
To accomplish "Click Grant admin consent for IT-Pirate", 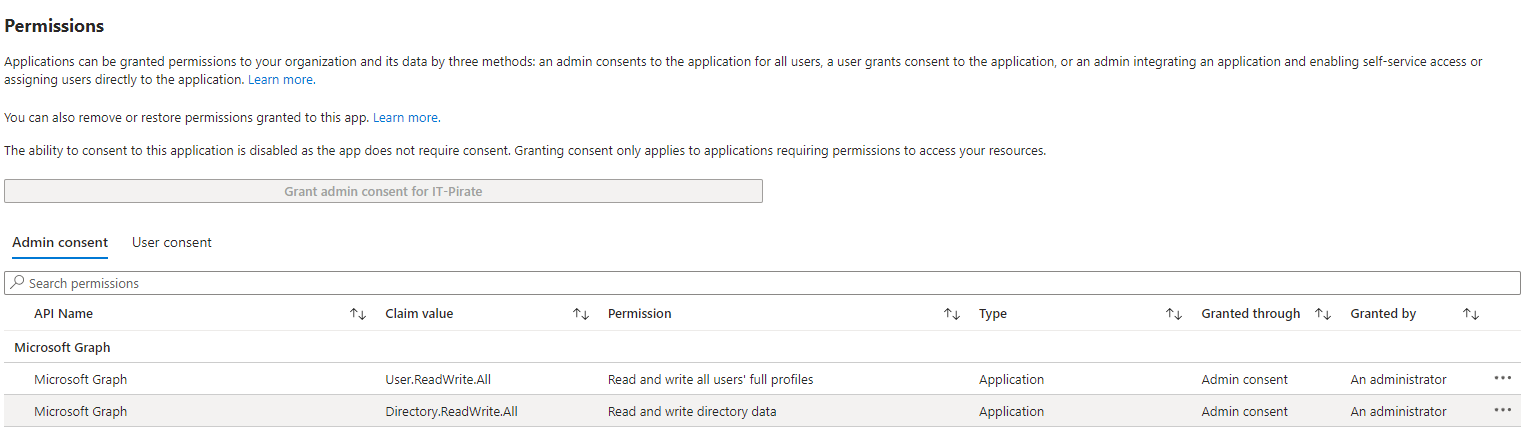I will [x=383, y=191].
